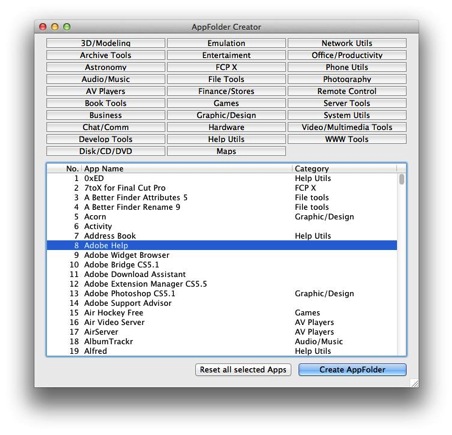Viewport: 452px width, 435px height.
Task: Assign the Archive Tools category
Action: click(x=106, y=55)
